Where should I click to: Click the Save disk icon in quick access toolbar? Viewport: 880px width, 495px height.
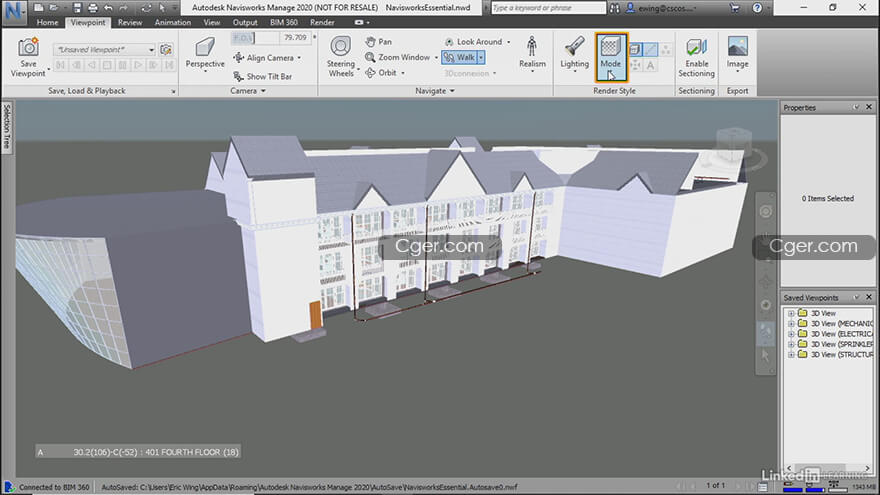tap(77, 8)
